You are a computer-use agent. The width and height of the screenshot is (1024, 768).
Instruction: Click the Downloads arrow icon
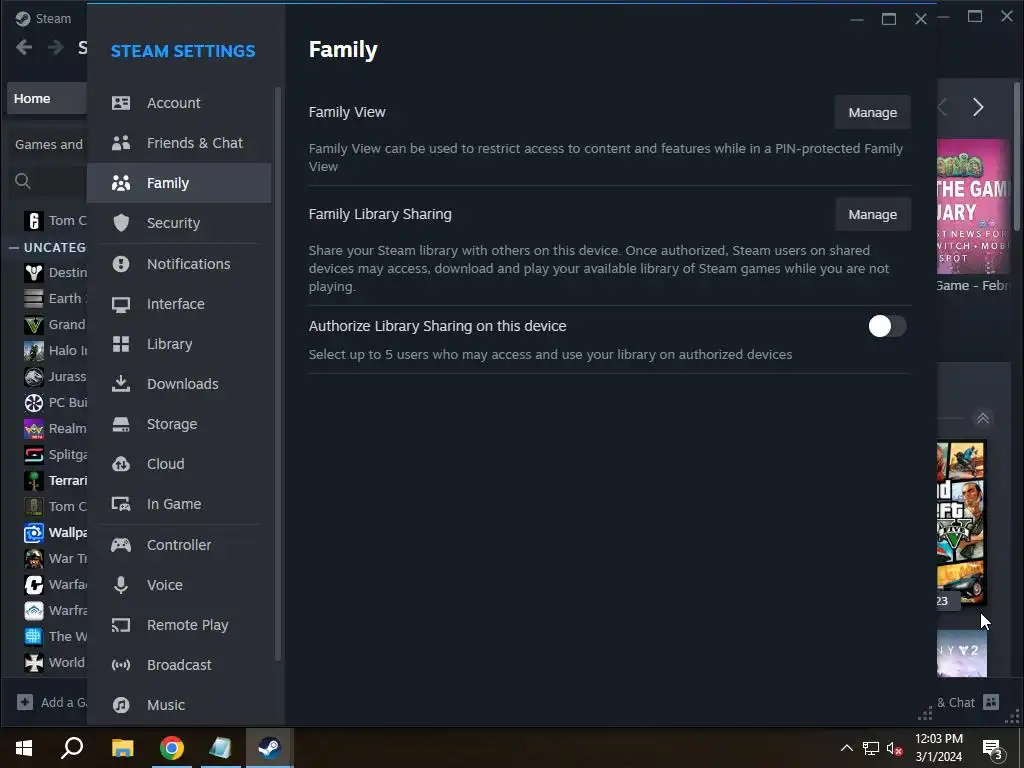point(121,383)
